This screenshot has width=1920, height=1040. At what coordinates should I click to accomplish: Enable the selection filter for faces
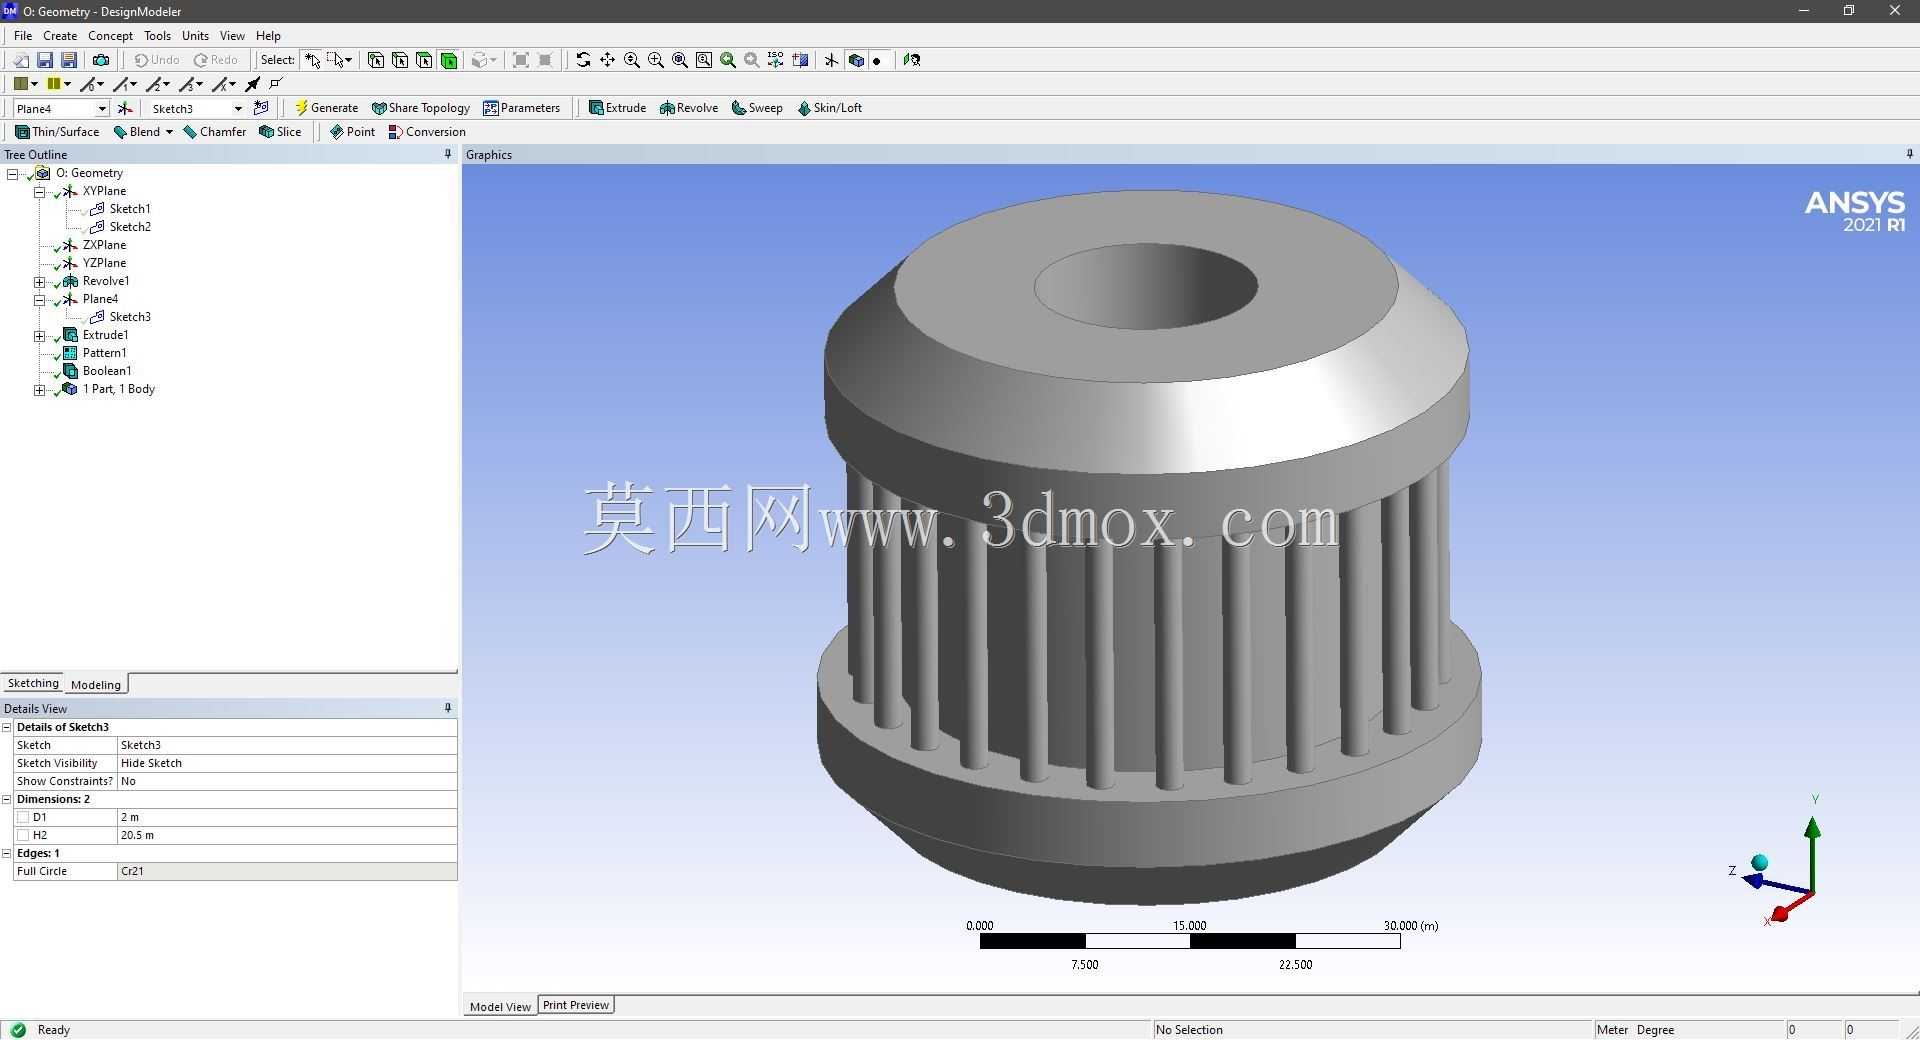(x=424, y=60)
